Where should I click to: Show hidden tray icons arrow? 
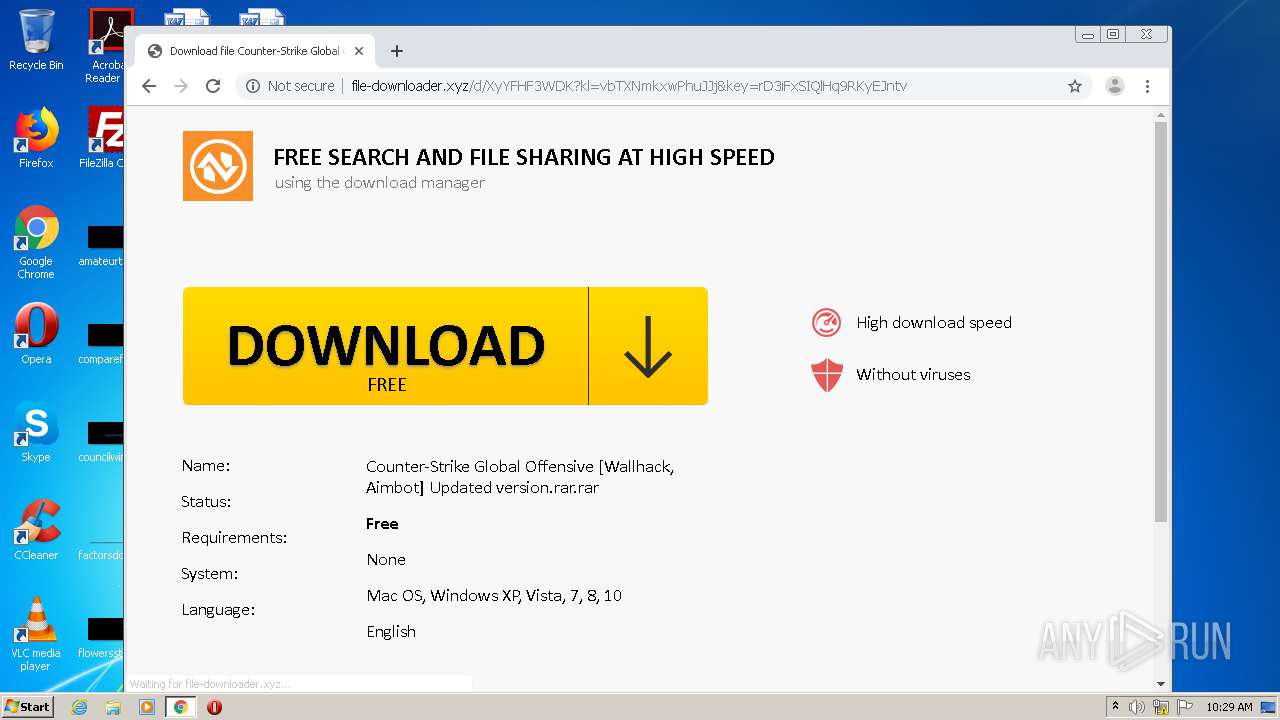click(x=1115, y=707)
